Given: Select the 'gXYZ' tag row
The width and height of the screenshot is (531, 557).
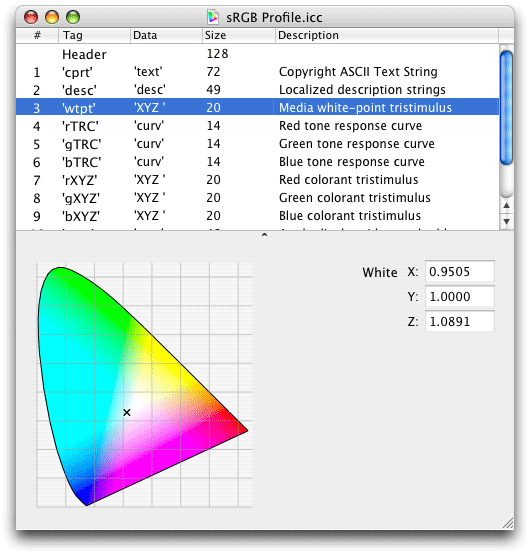Looking at the screenshot, I should [258, 198].
